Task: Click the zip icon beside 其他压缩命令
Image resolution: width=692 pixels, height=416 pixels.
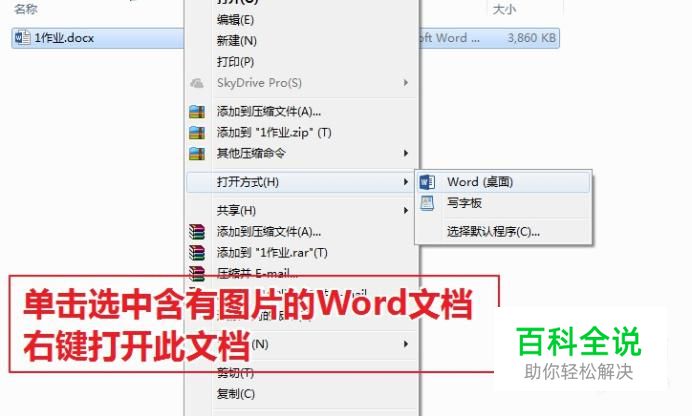Action: tap(197, 153)
